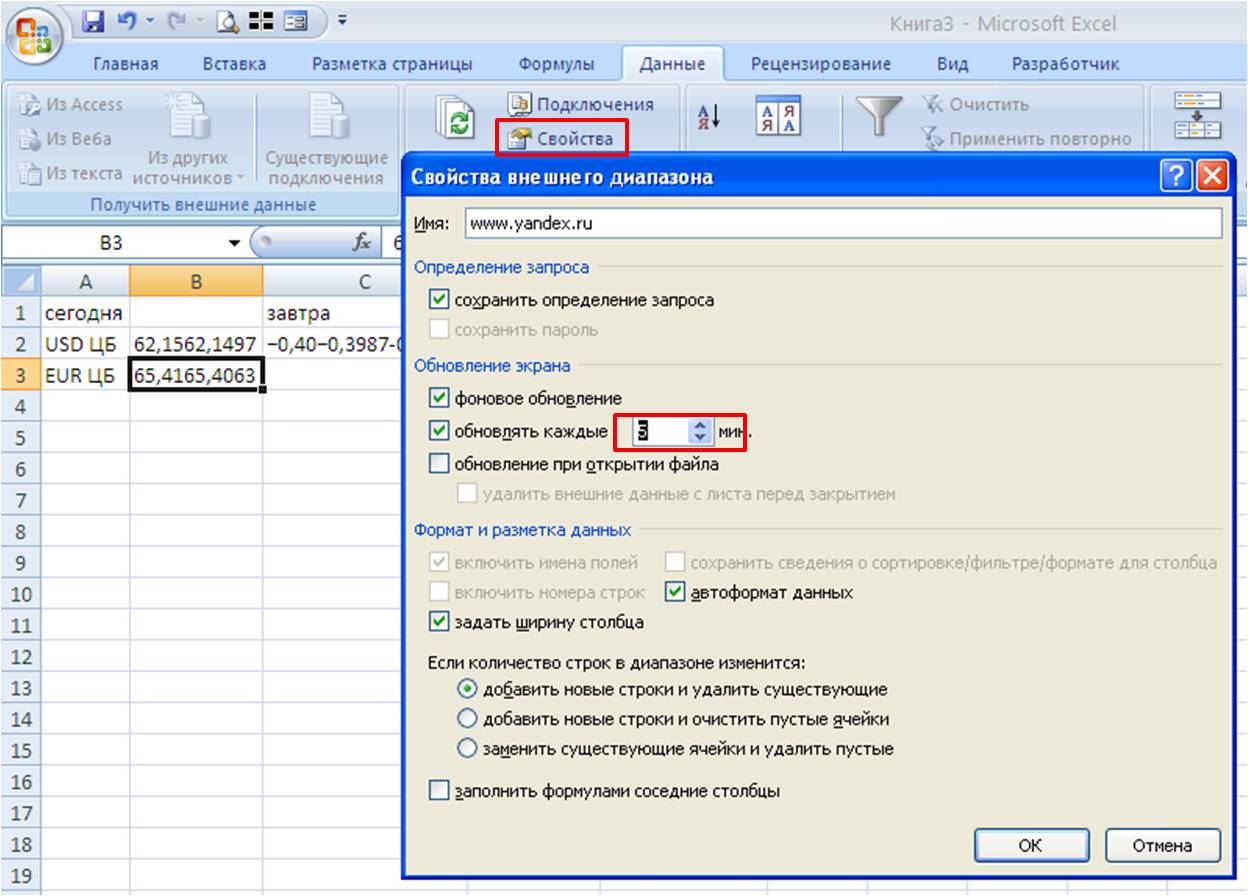This screenshot has height=896, width=1248.
Task: Increase refresh minutes with the spinner
Action: click(698, 425)
